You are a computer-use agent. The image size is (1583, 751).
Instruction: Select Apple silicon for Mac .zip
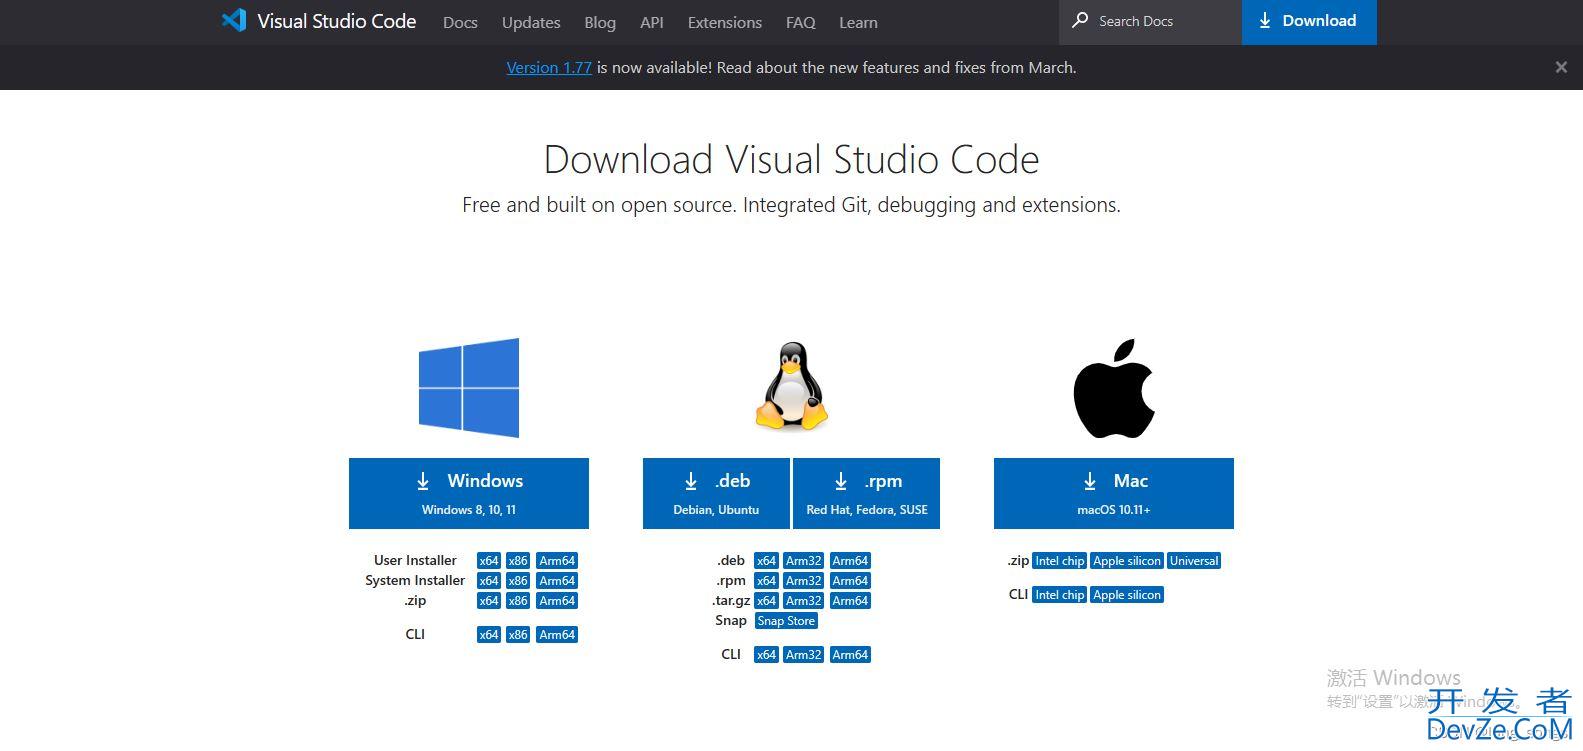[x=1127, y=561]
